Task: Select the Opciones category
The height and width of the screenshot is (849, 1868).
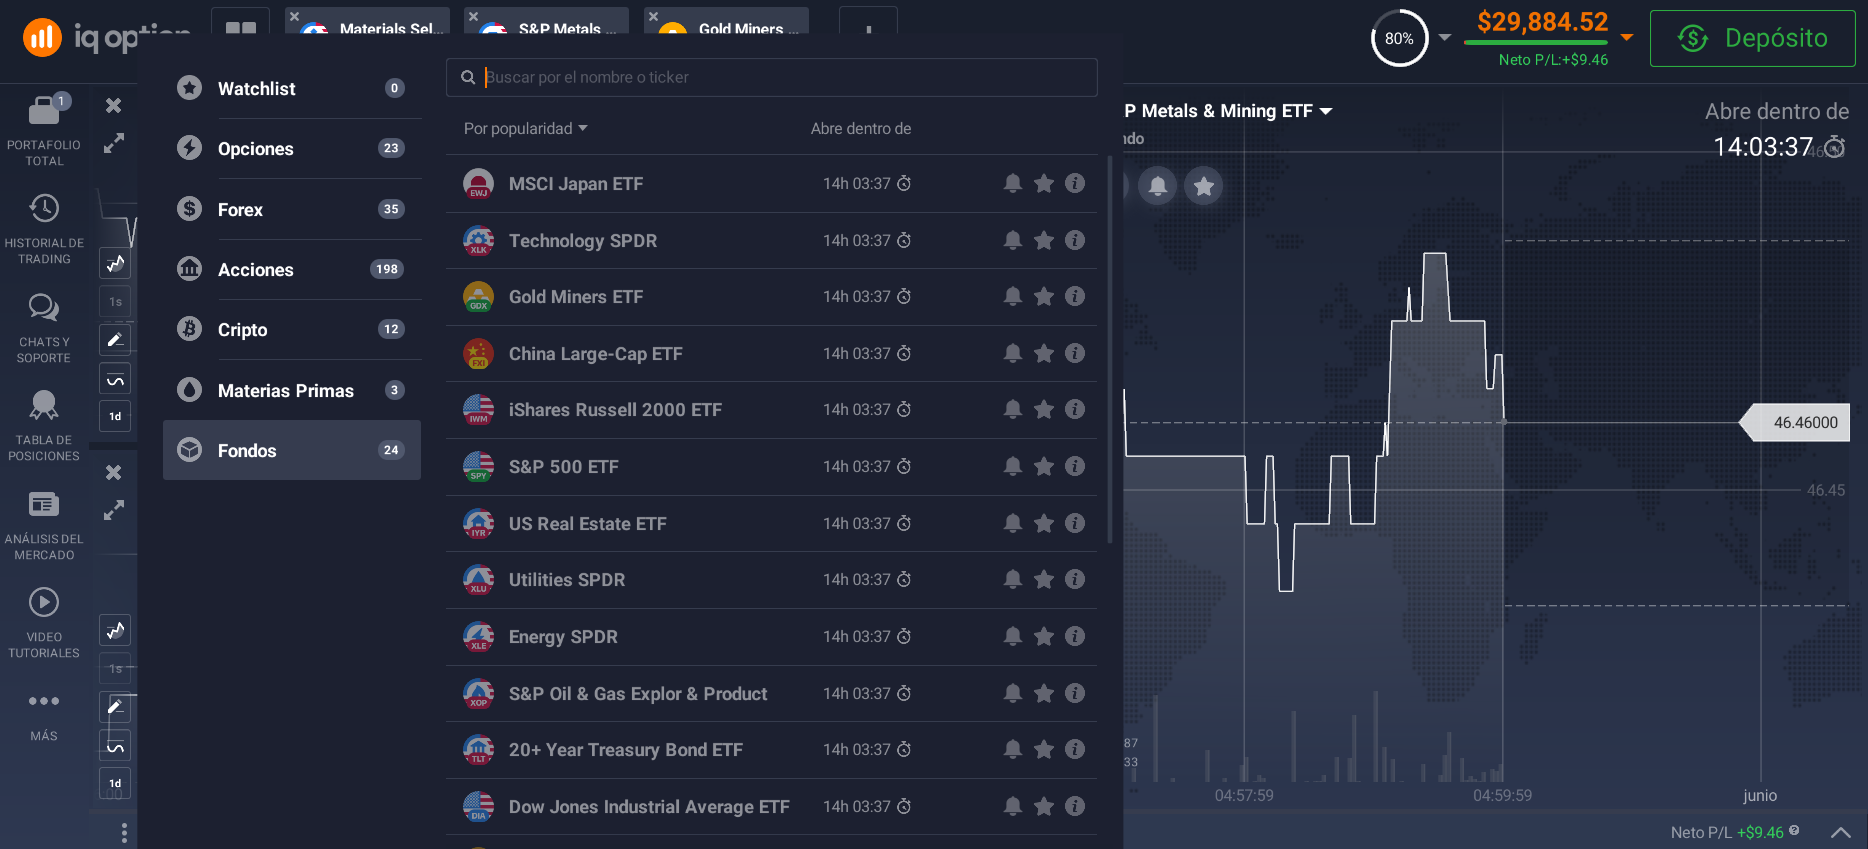Action: pyautogui.click(x=292, y=149)
